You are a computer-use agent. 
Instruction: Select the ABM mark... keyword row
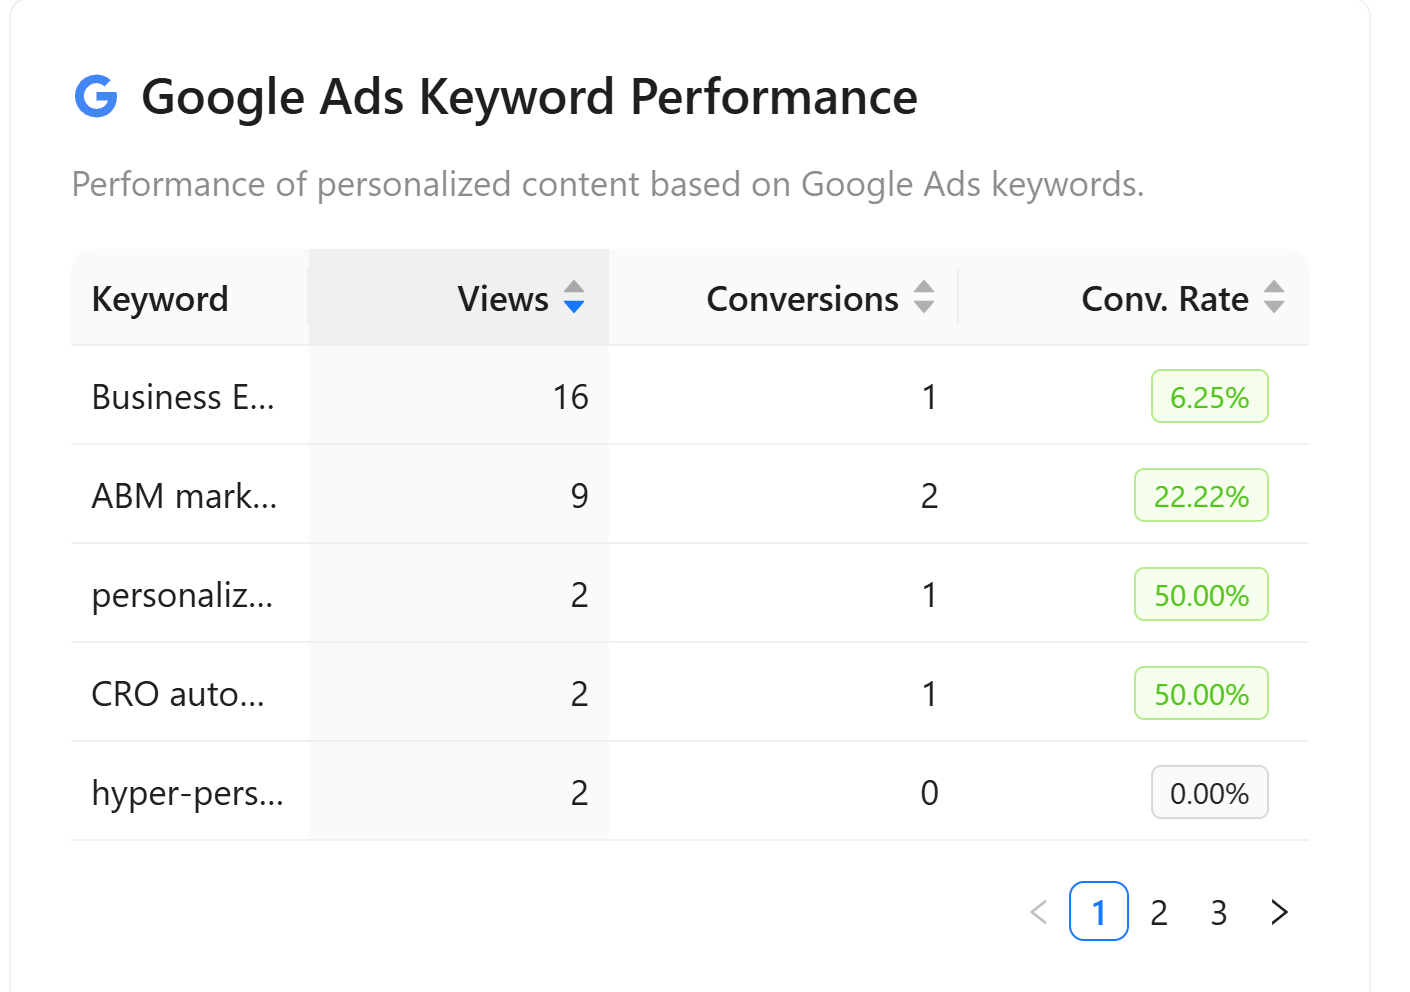pos(184,496)
